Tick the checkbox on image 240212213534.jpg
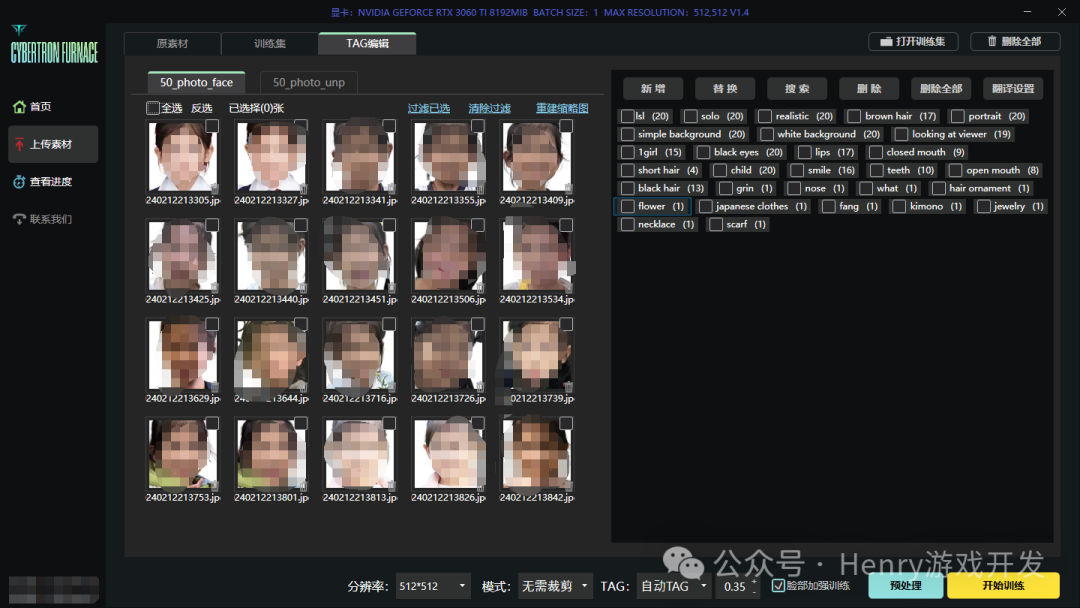The image size is (1080, 608). click(x=566, y=225)
